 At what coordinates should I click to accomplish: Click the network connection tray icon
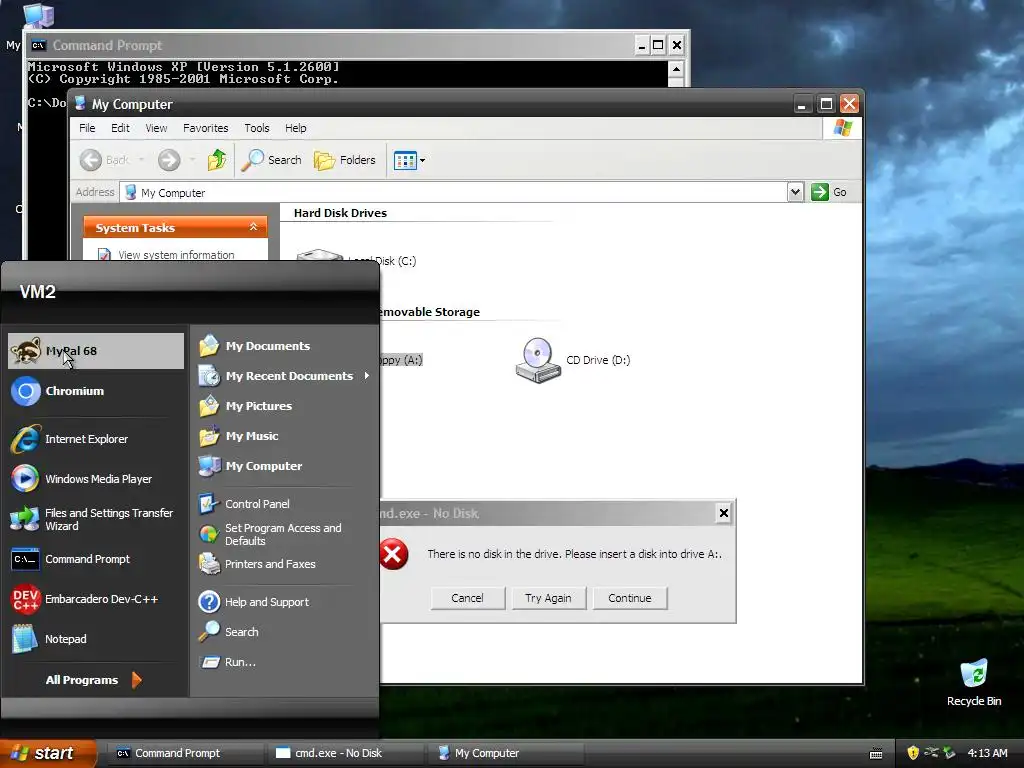(931, 753)
